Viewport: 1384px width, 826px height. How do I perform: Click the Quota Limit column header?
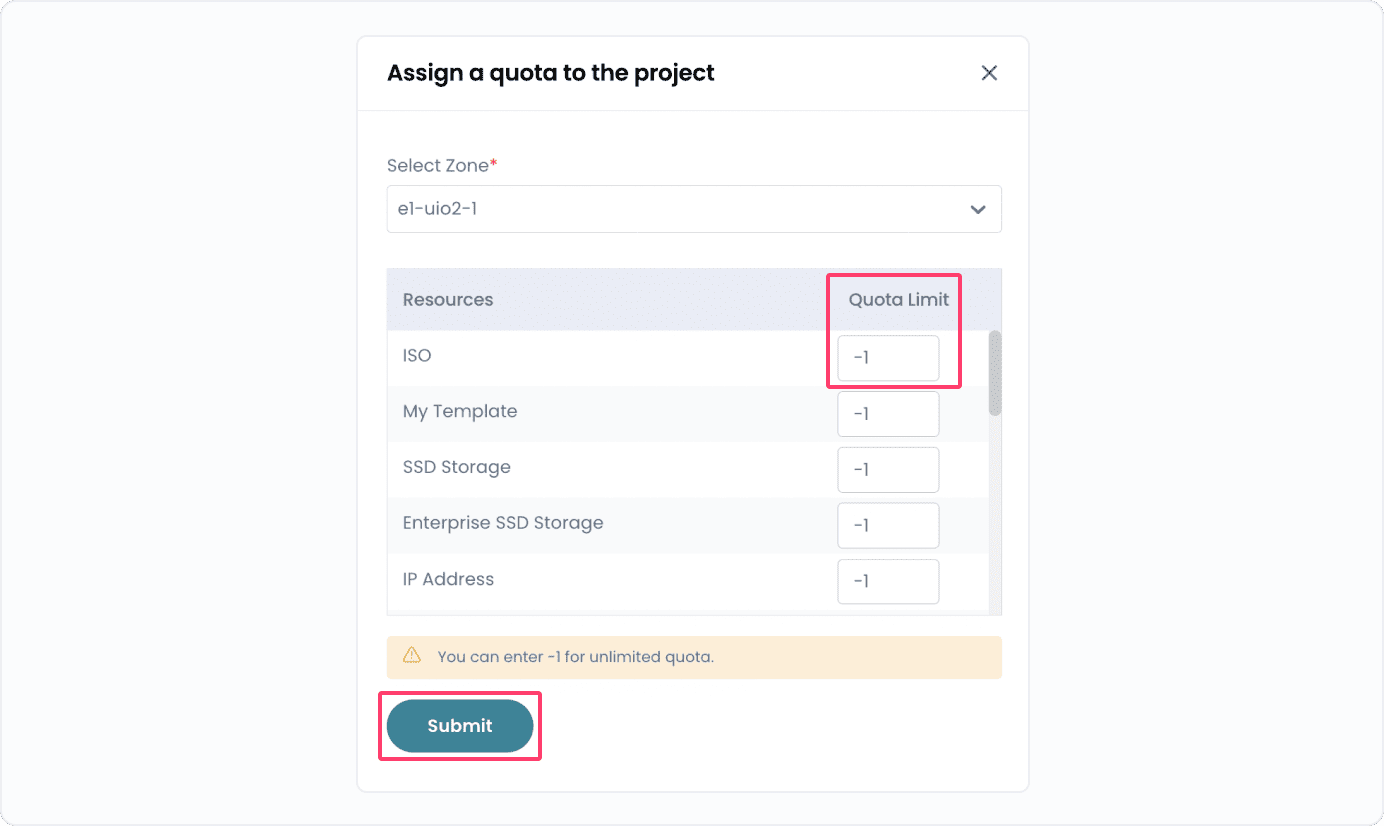click(893, 299)
